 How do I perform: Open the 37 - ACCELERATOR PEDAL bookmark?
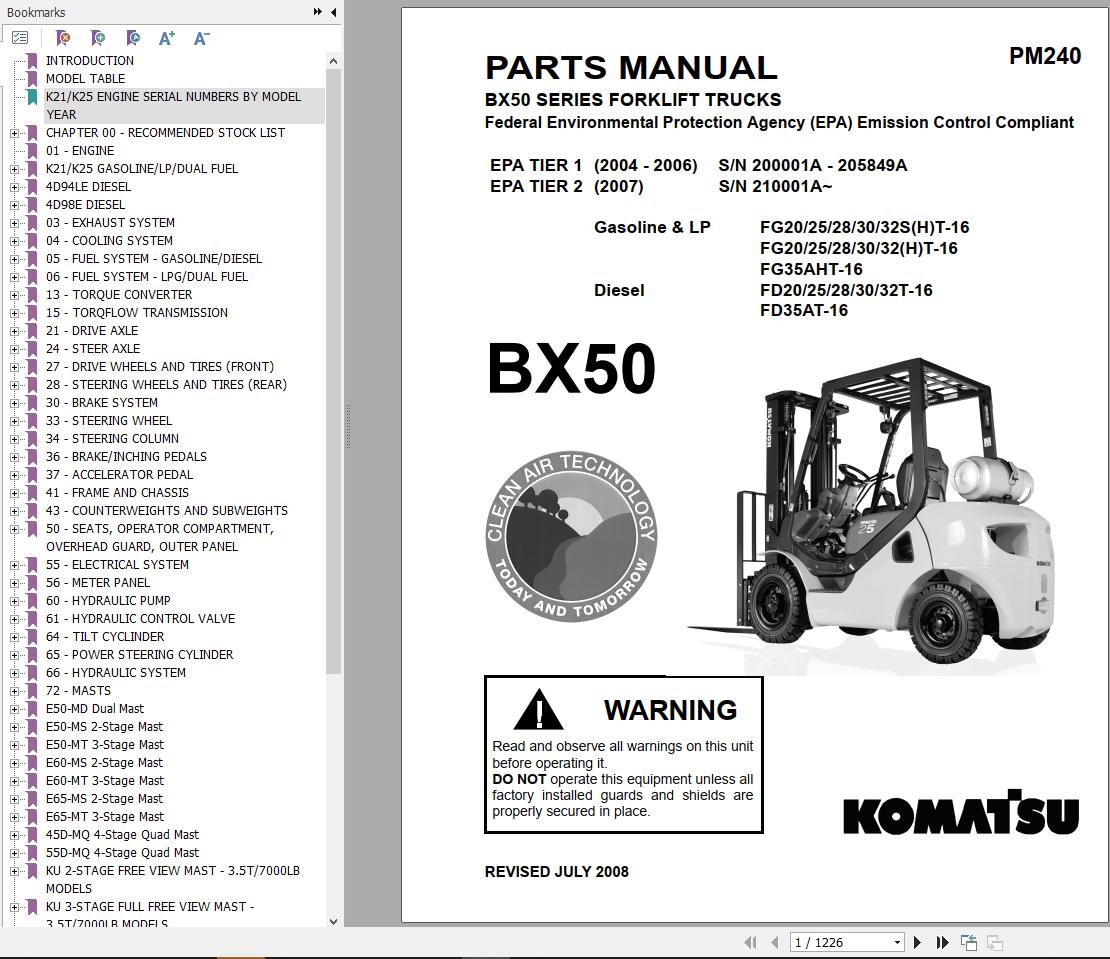point(120,475)
